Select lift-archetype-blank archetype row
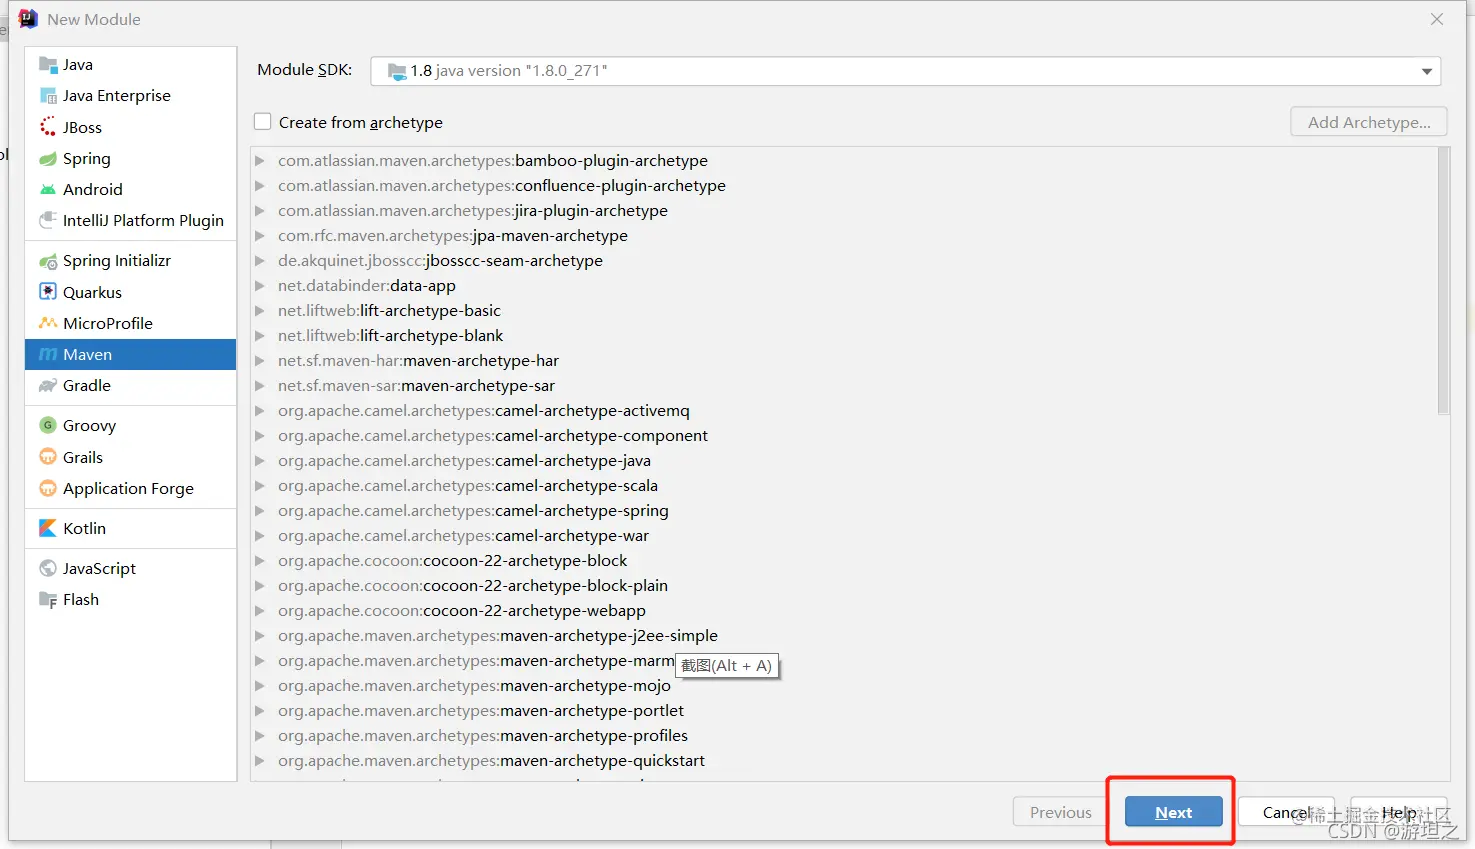This screenshot has width=1475, height=849. (x=845, y=336)
